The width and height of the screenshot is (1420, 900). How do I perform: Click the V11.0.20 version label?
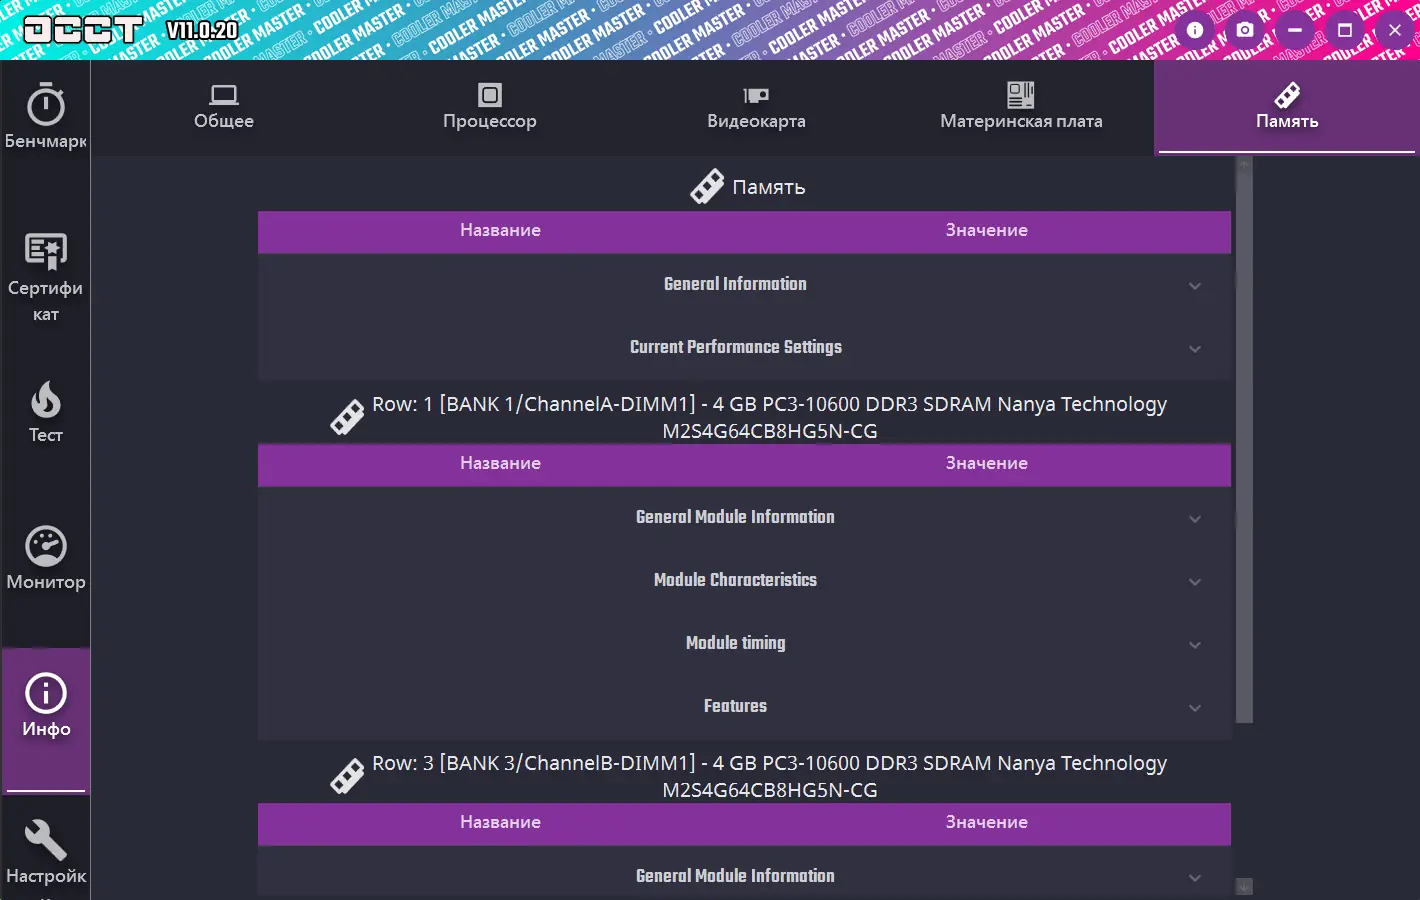point(202,30)
